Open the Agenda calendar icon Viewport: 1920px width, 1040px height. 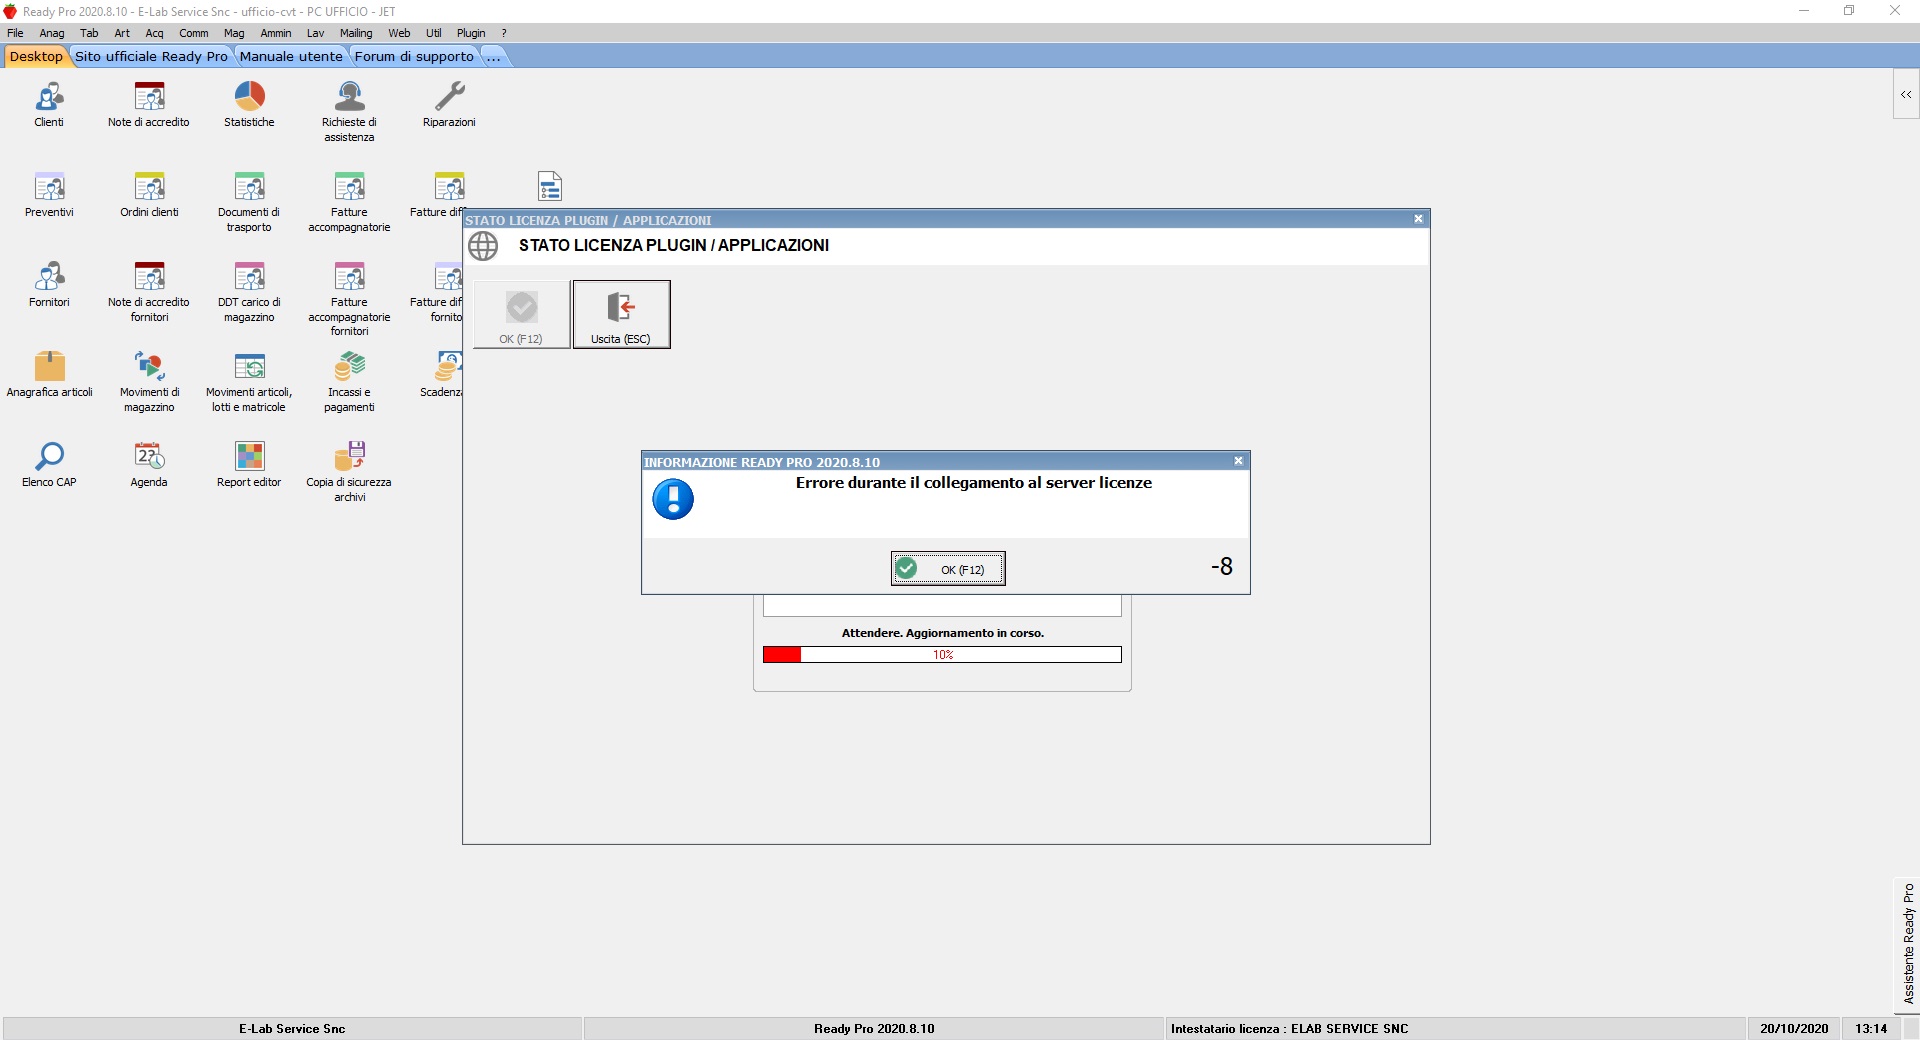point(149,464)
